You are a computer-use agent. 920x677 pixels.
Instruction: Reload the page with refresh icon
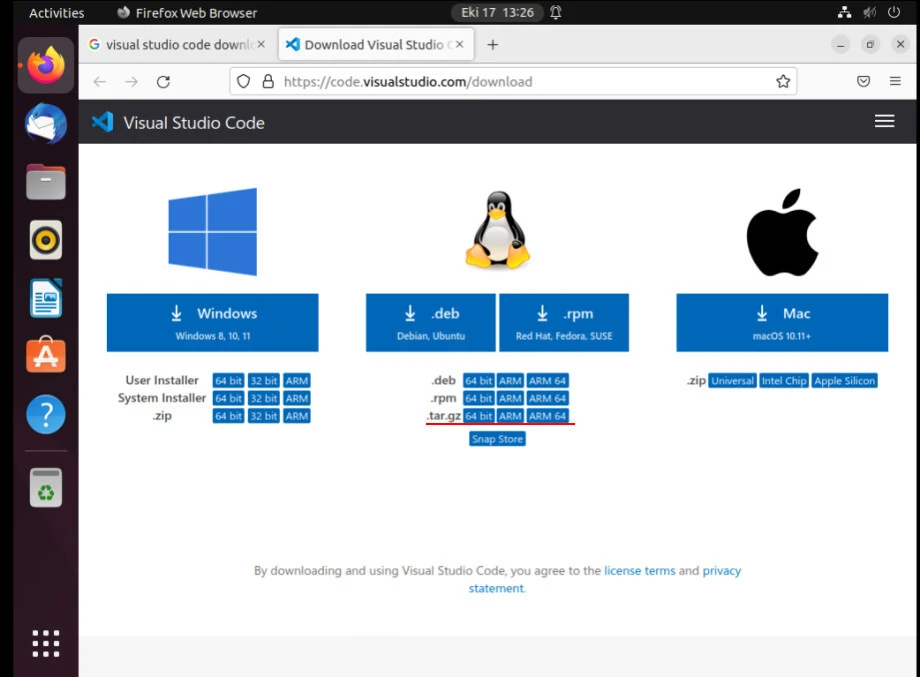164,82
